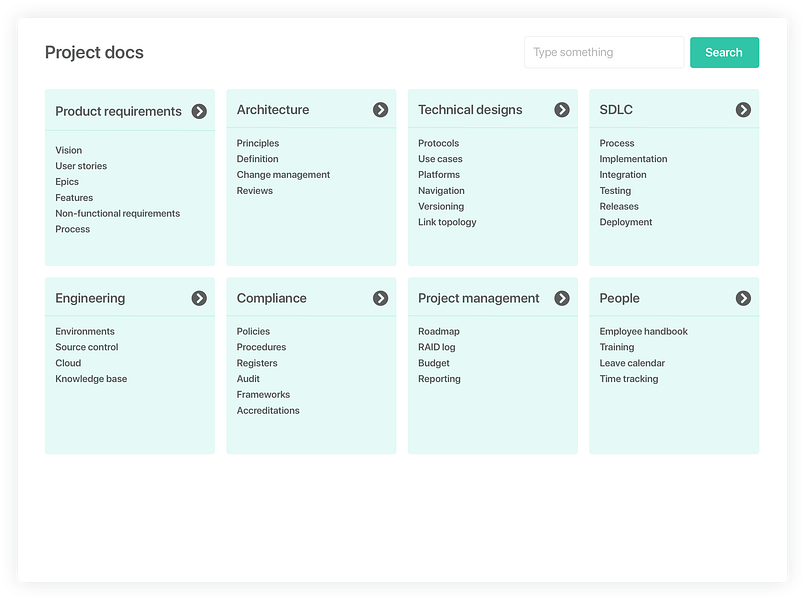Open the Frameworks link
The width and height of the screenshot is (805, 600).
(x=263, y=394)
